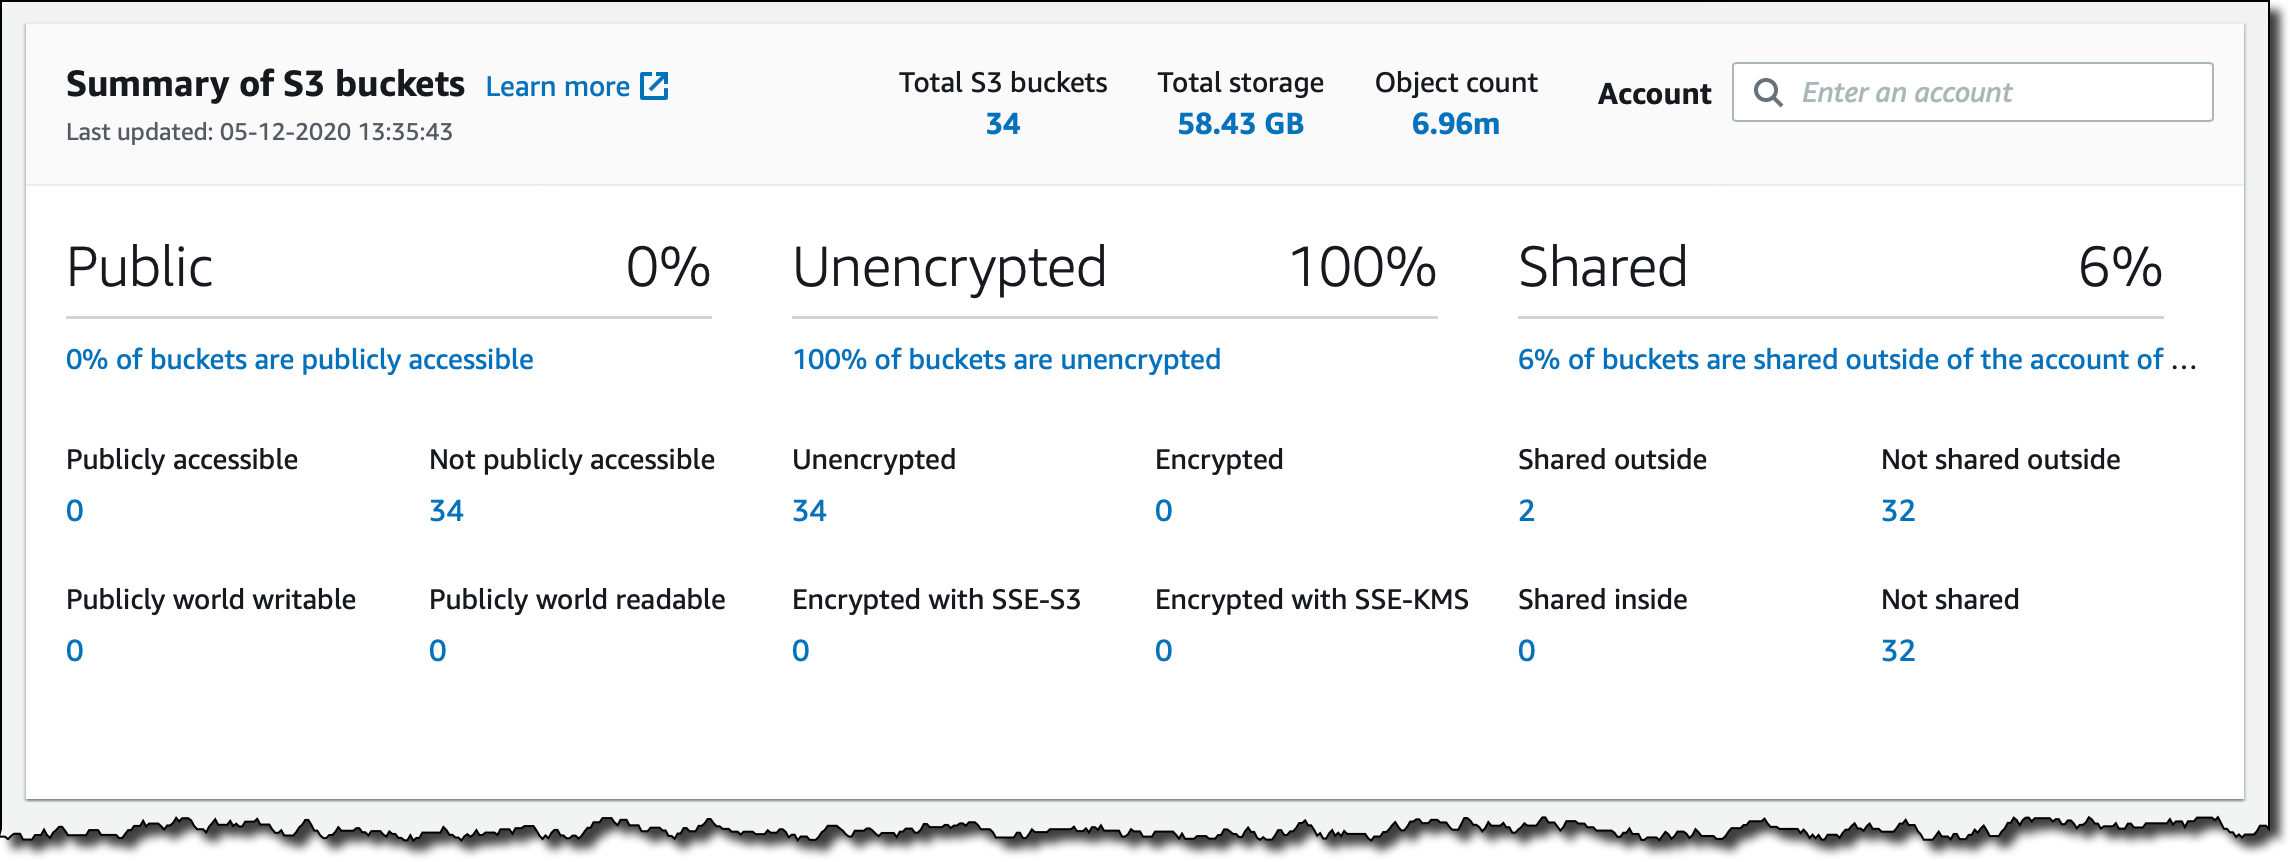The image size is (2290, 862).
Task: Click Total S3 buckets value 34
Action: (1002, 124)
